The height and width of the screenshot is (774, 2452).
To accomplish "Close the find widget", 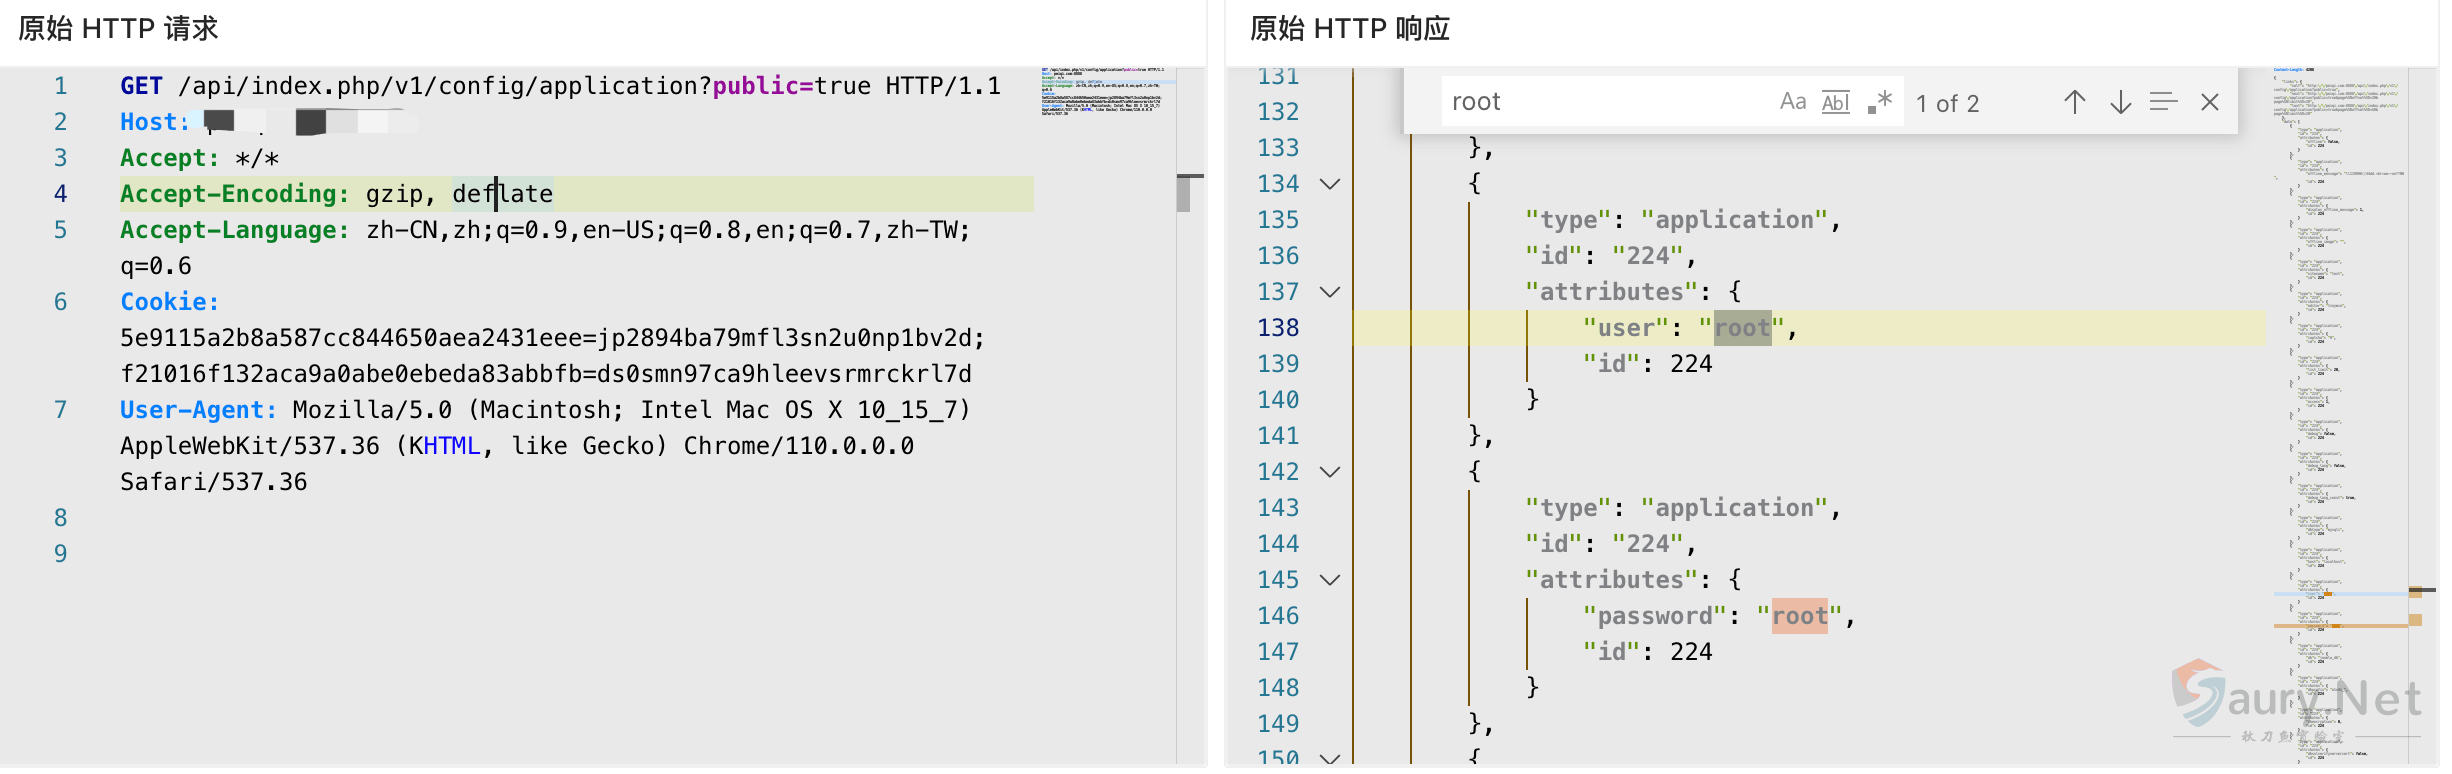I will [x=2210, y=102].
